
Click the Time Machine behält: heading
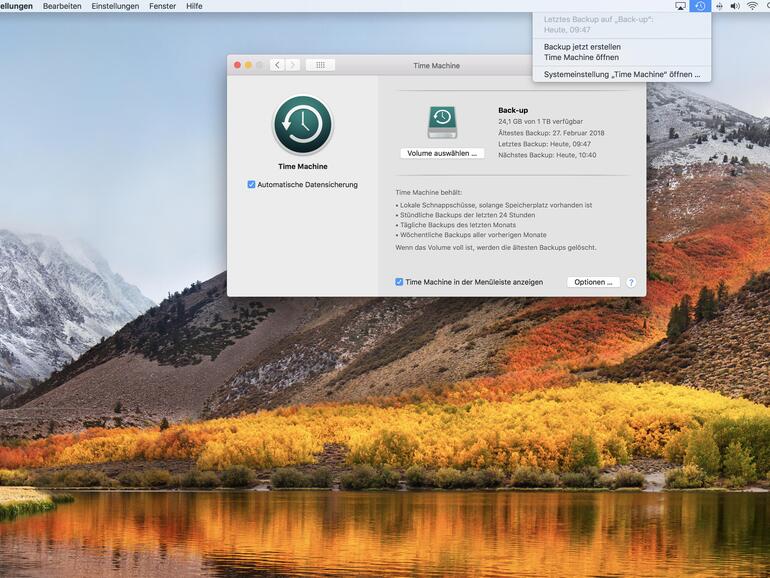coord(429,193)
